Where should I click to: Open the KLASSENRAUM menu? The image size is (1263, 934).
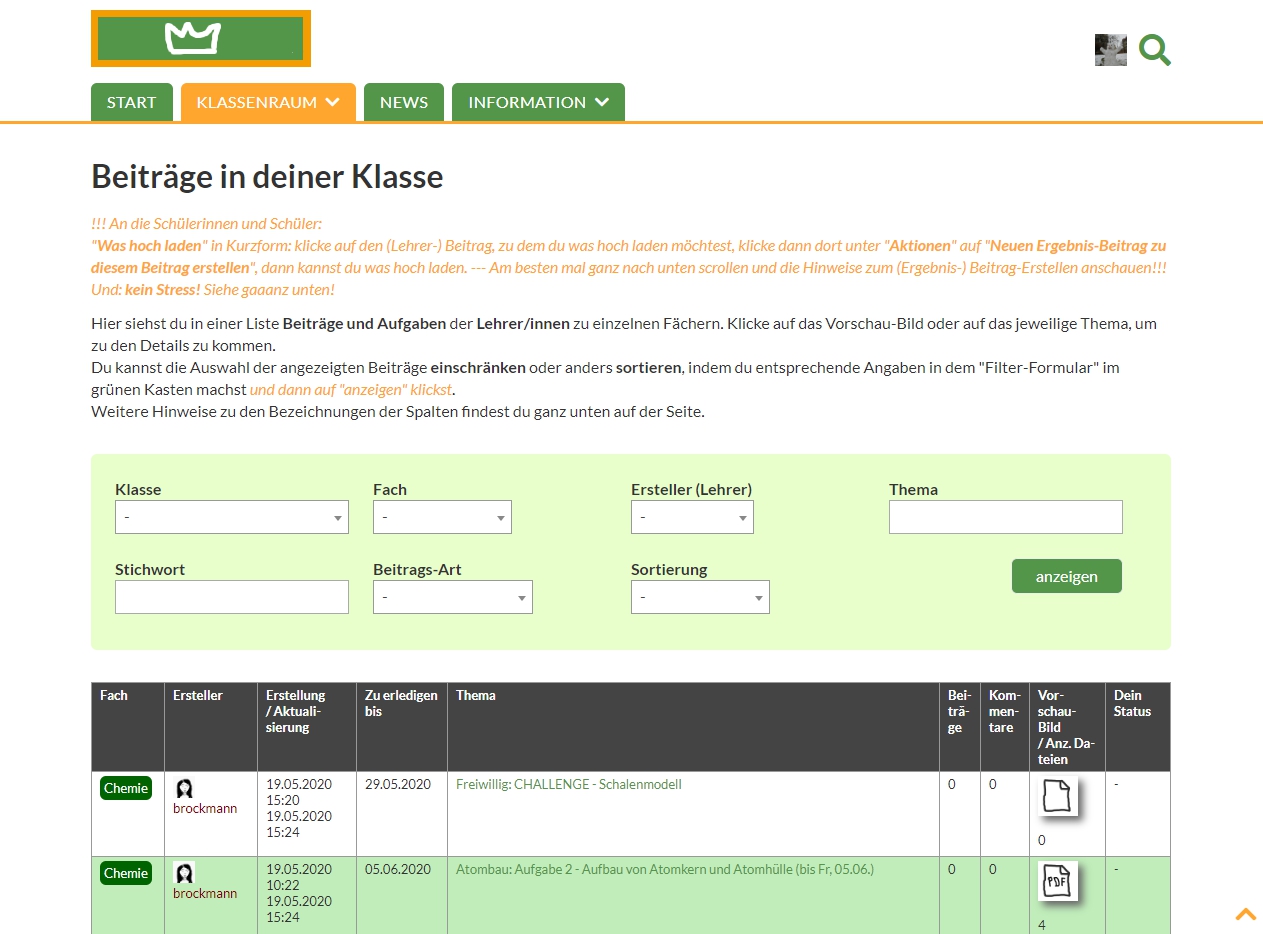click(268, 102)
